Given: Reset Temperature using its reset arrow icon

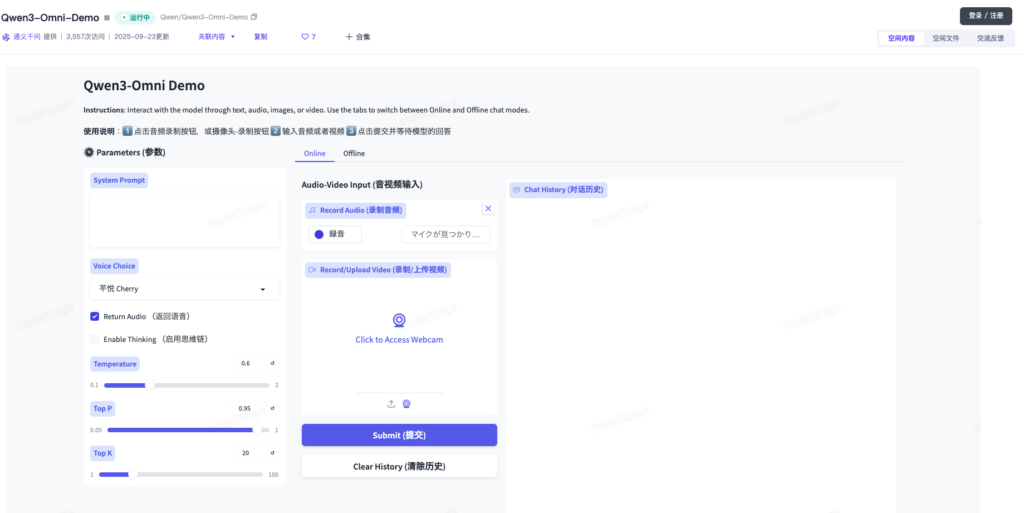Looking at the screenshot, I should 272,363.
